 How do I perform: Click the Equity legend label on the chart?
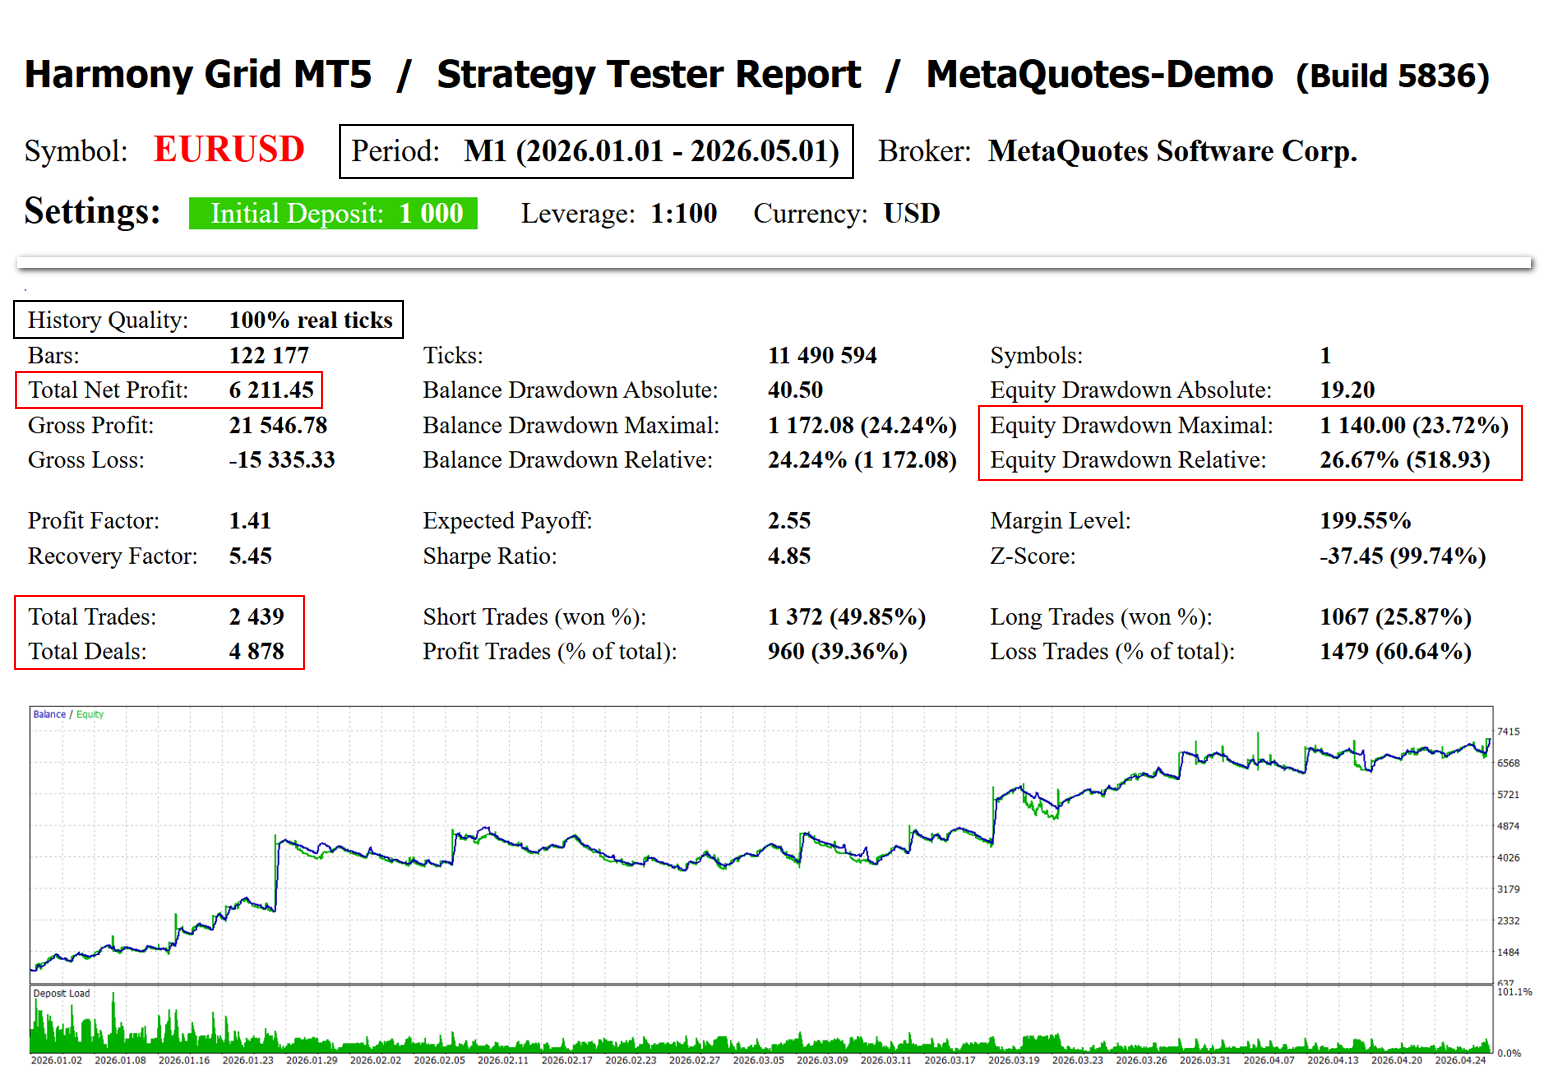click(90, 714)
